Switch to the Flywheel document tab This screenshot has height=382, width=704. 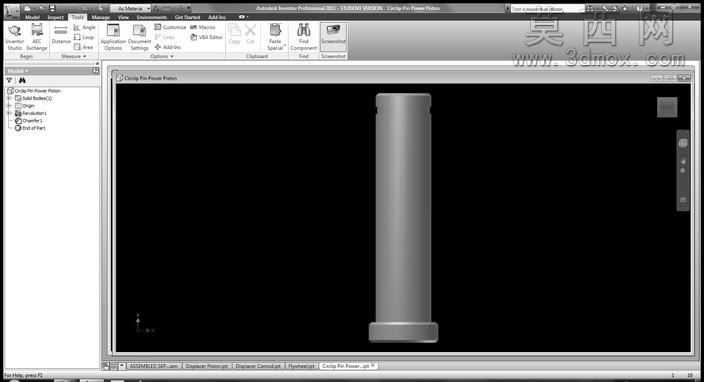[x=301, y=366]
